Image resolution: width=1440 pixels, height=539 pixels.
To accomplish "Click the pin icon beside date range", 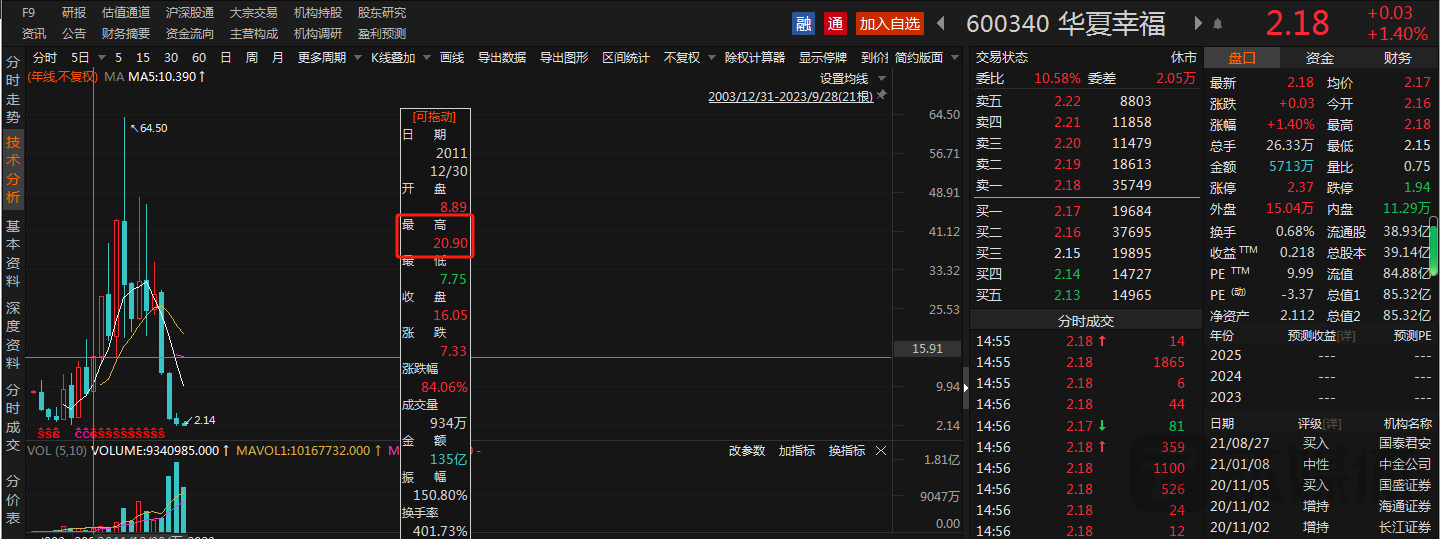I will click(881, 97).
